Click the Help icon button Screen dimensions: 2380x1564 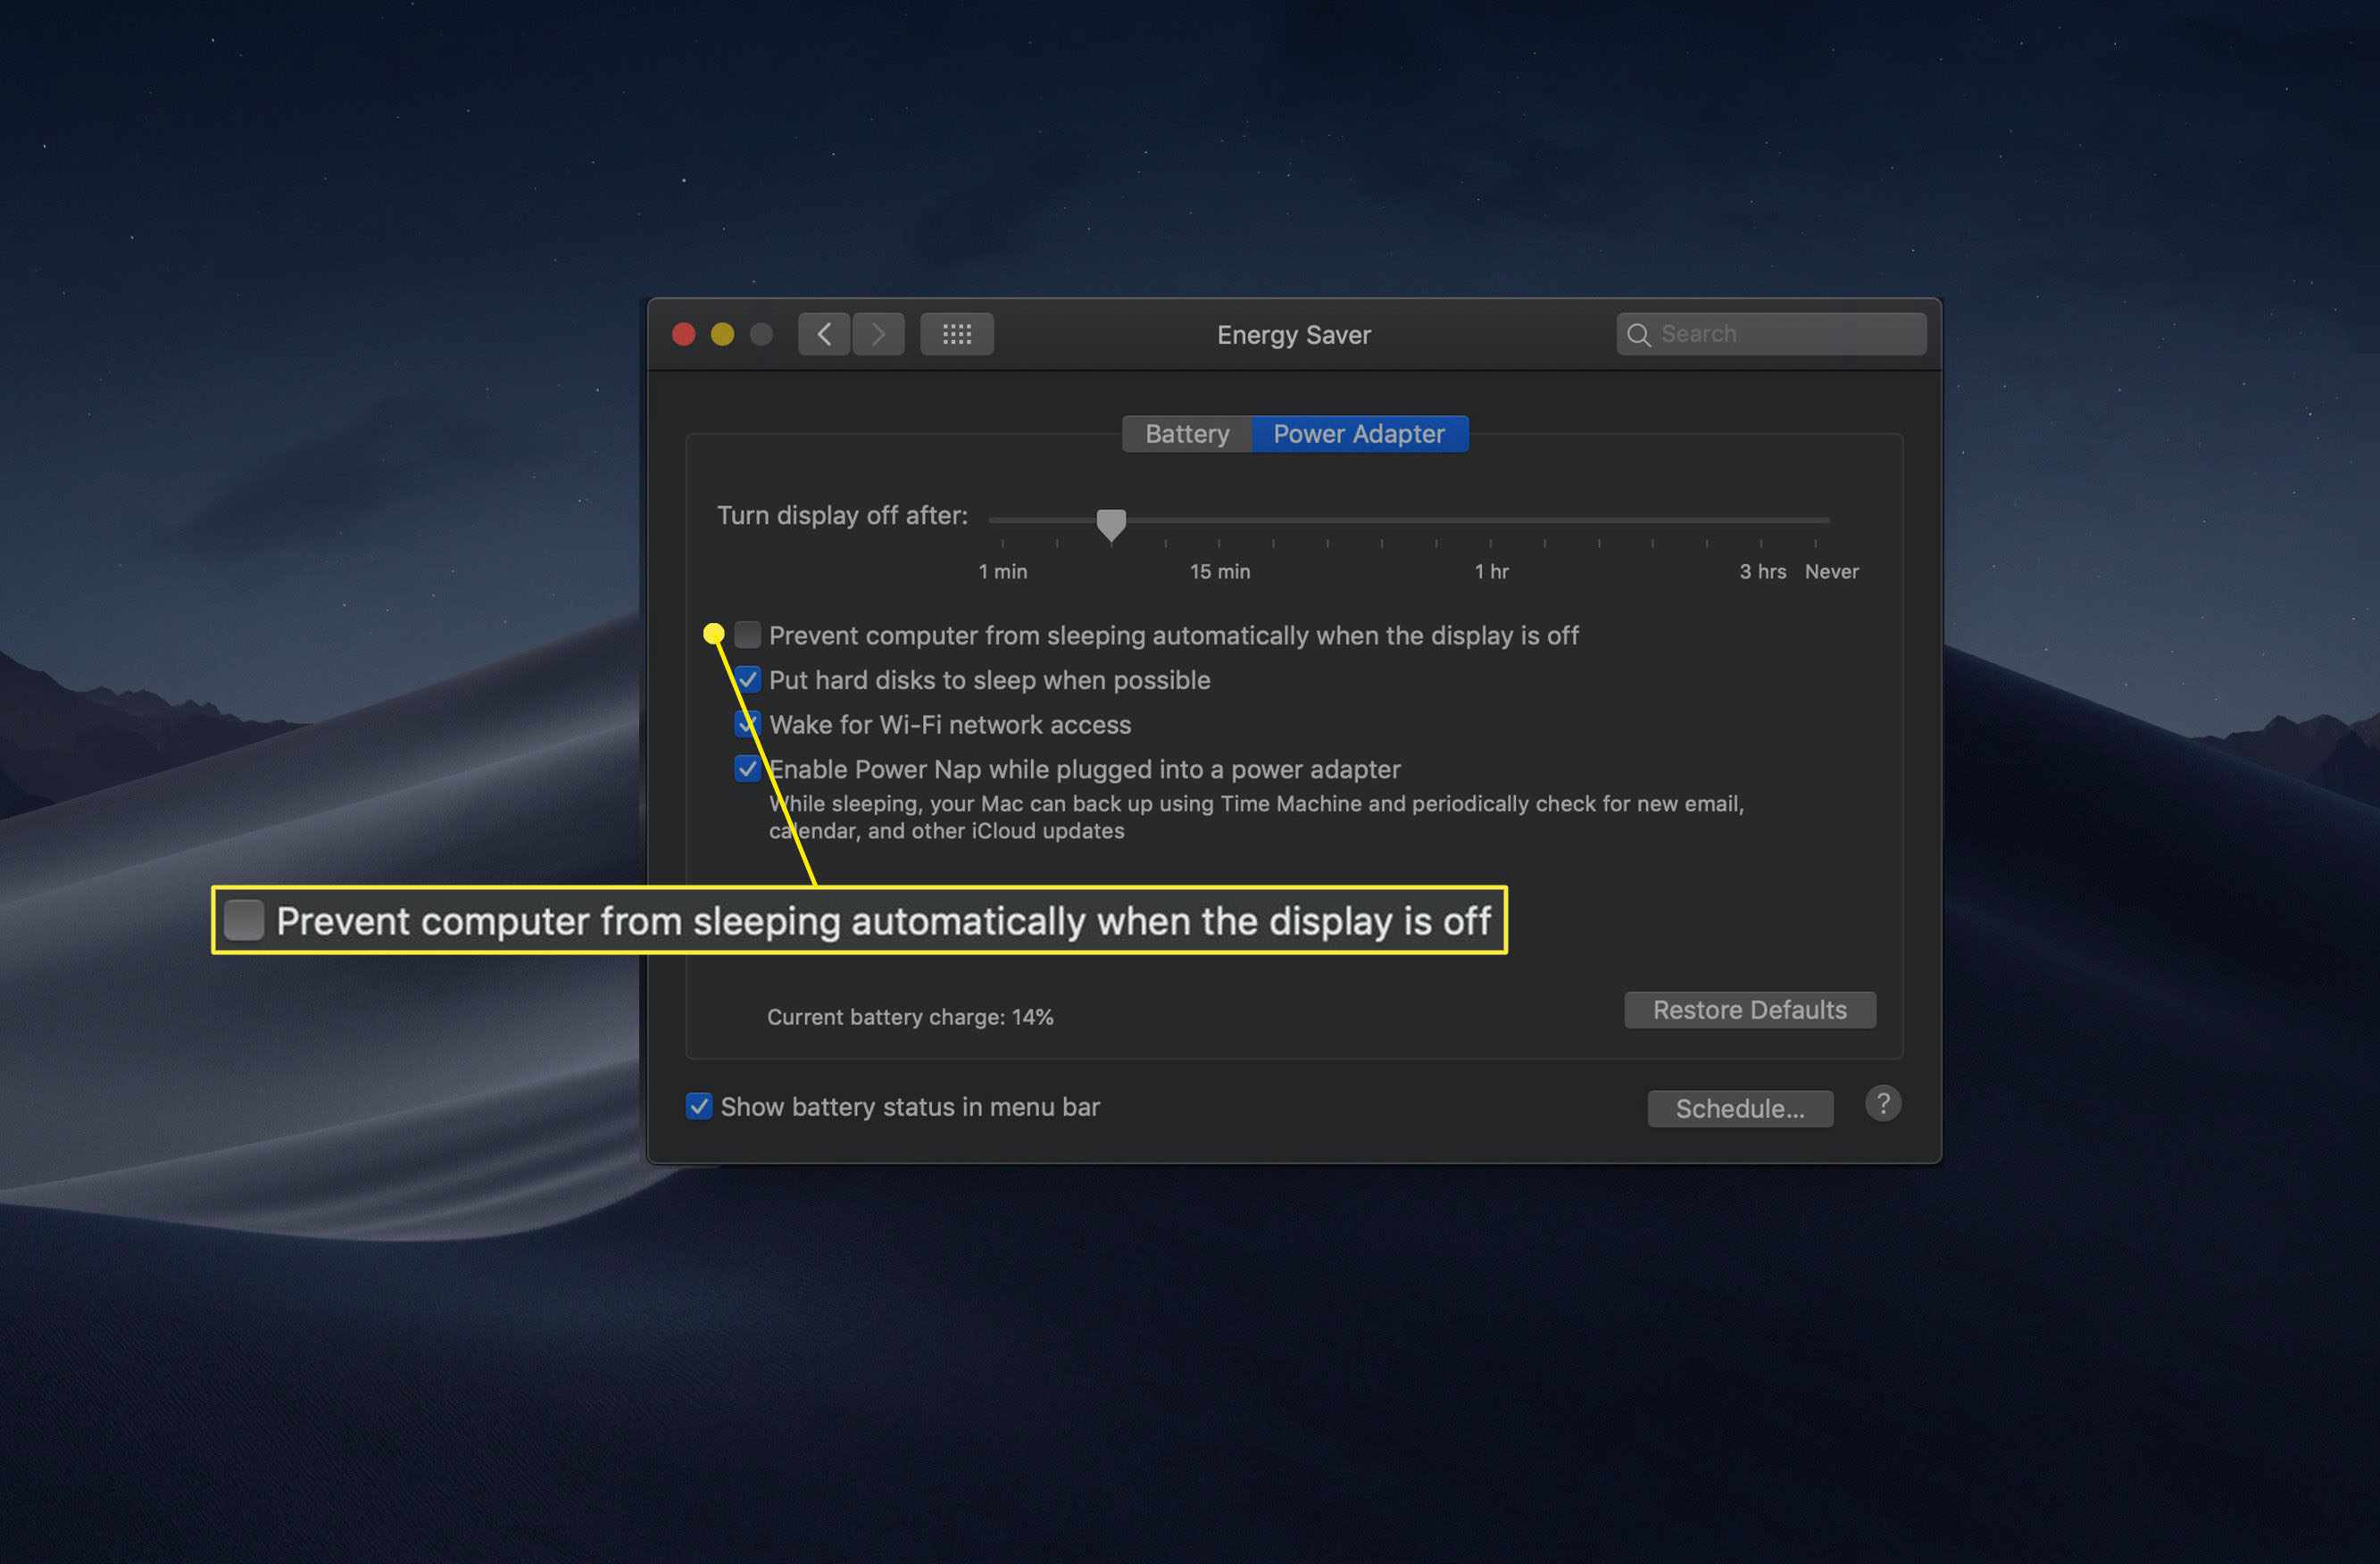click(x=1883, y=1103)
